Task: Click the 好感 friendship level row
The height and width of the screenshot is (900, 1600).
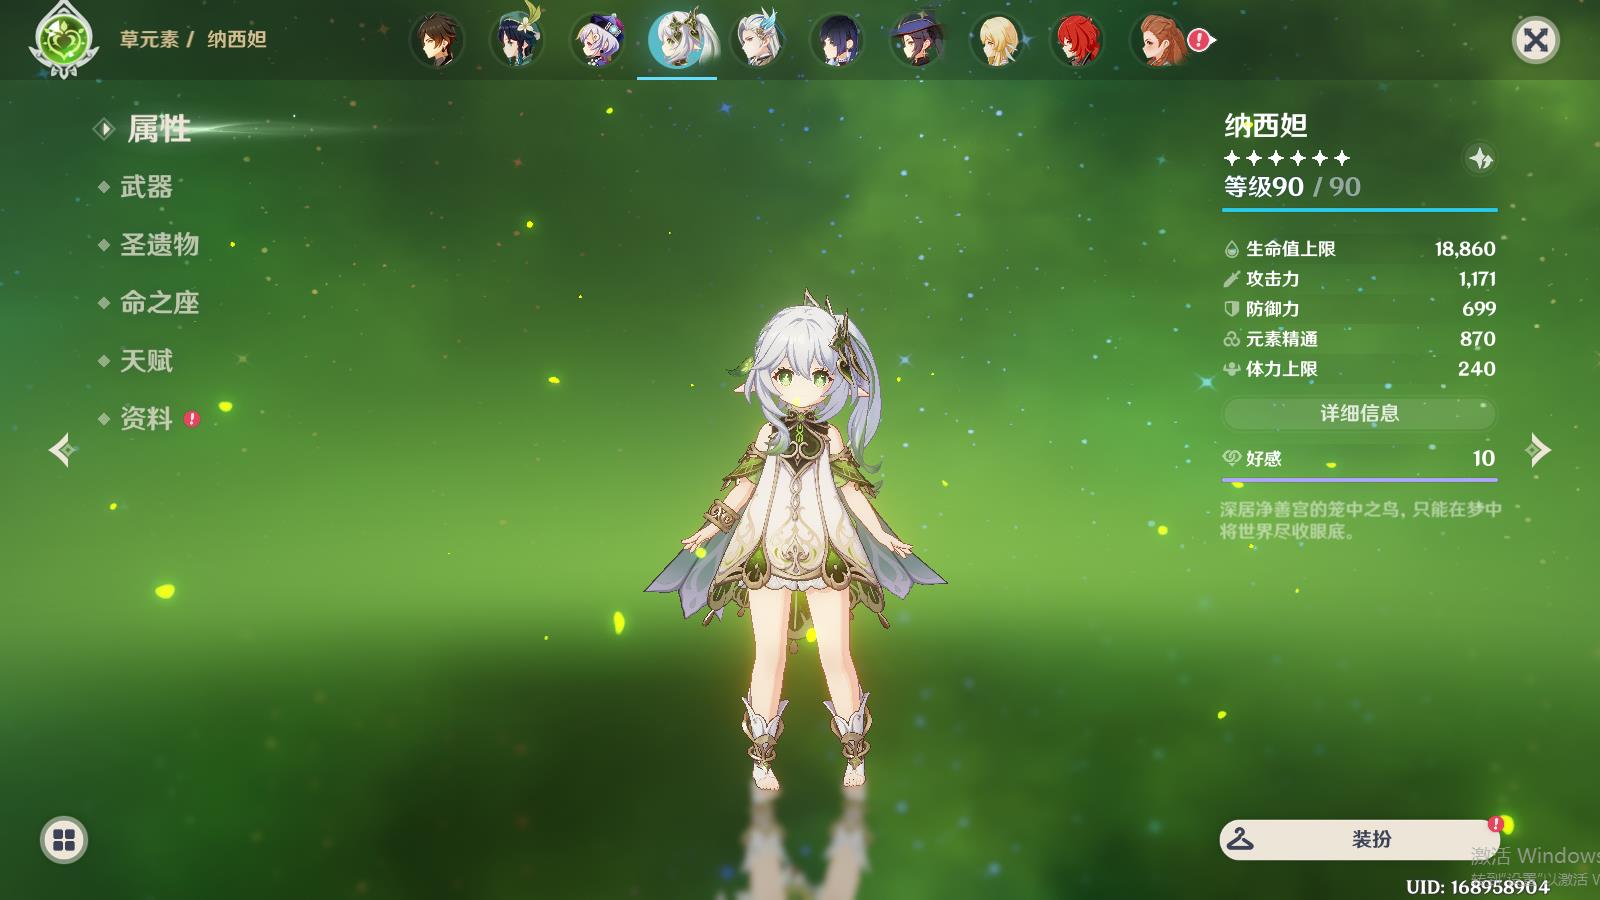Action: pyautogui.click(x=1359, y=458)
